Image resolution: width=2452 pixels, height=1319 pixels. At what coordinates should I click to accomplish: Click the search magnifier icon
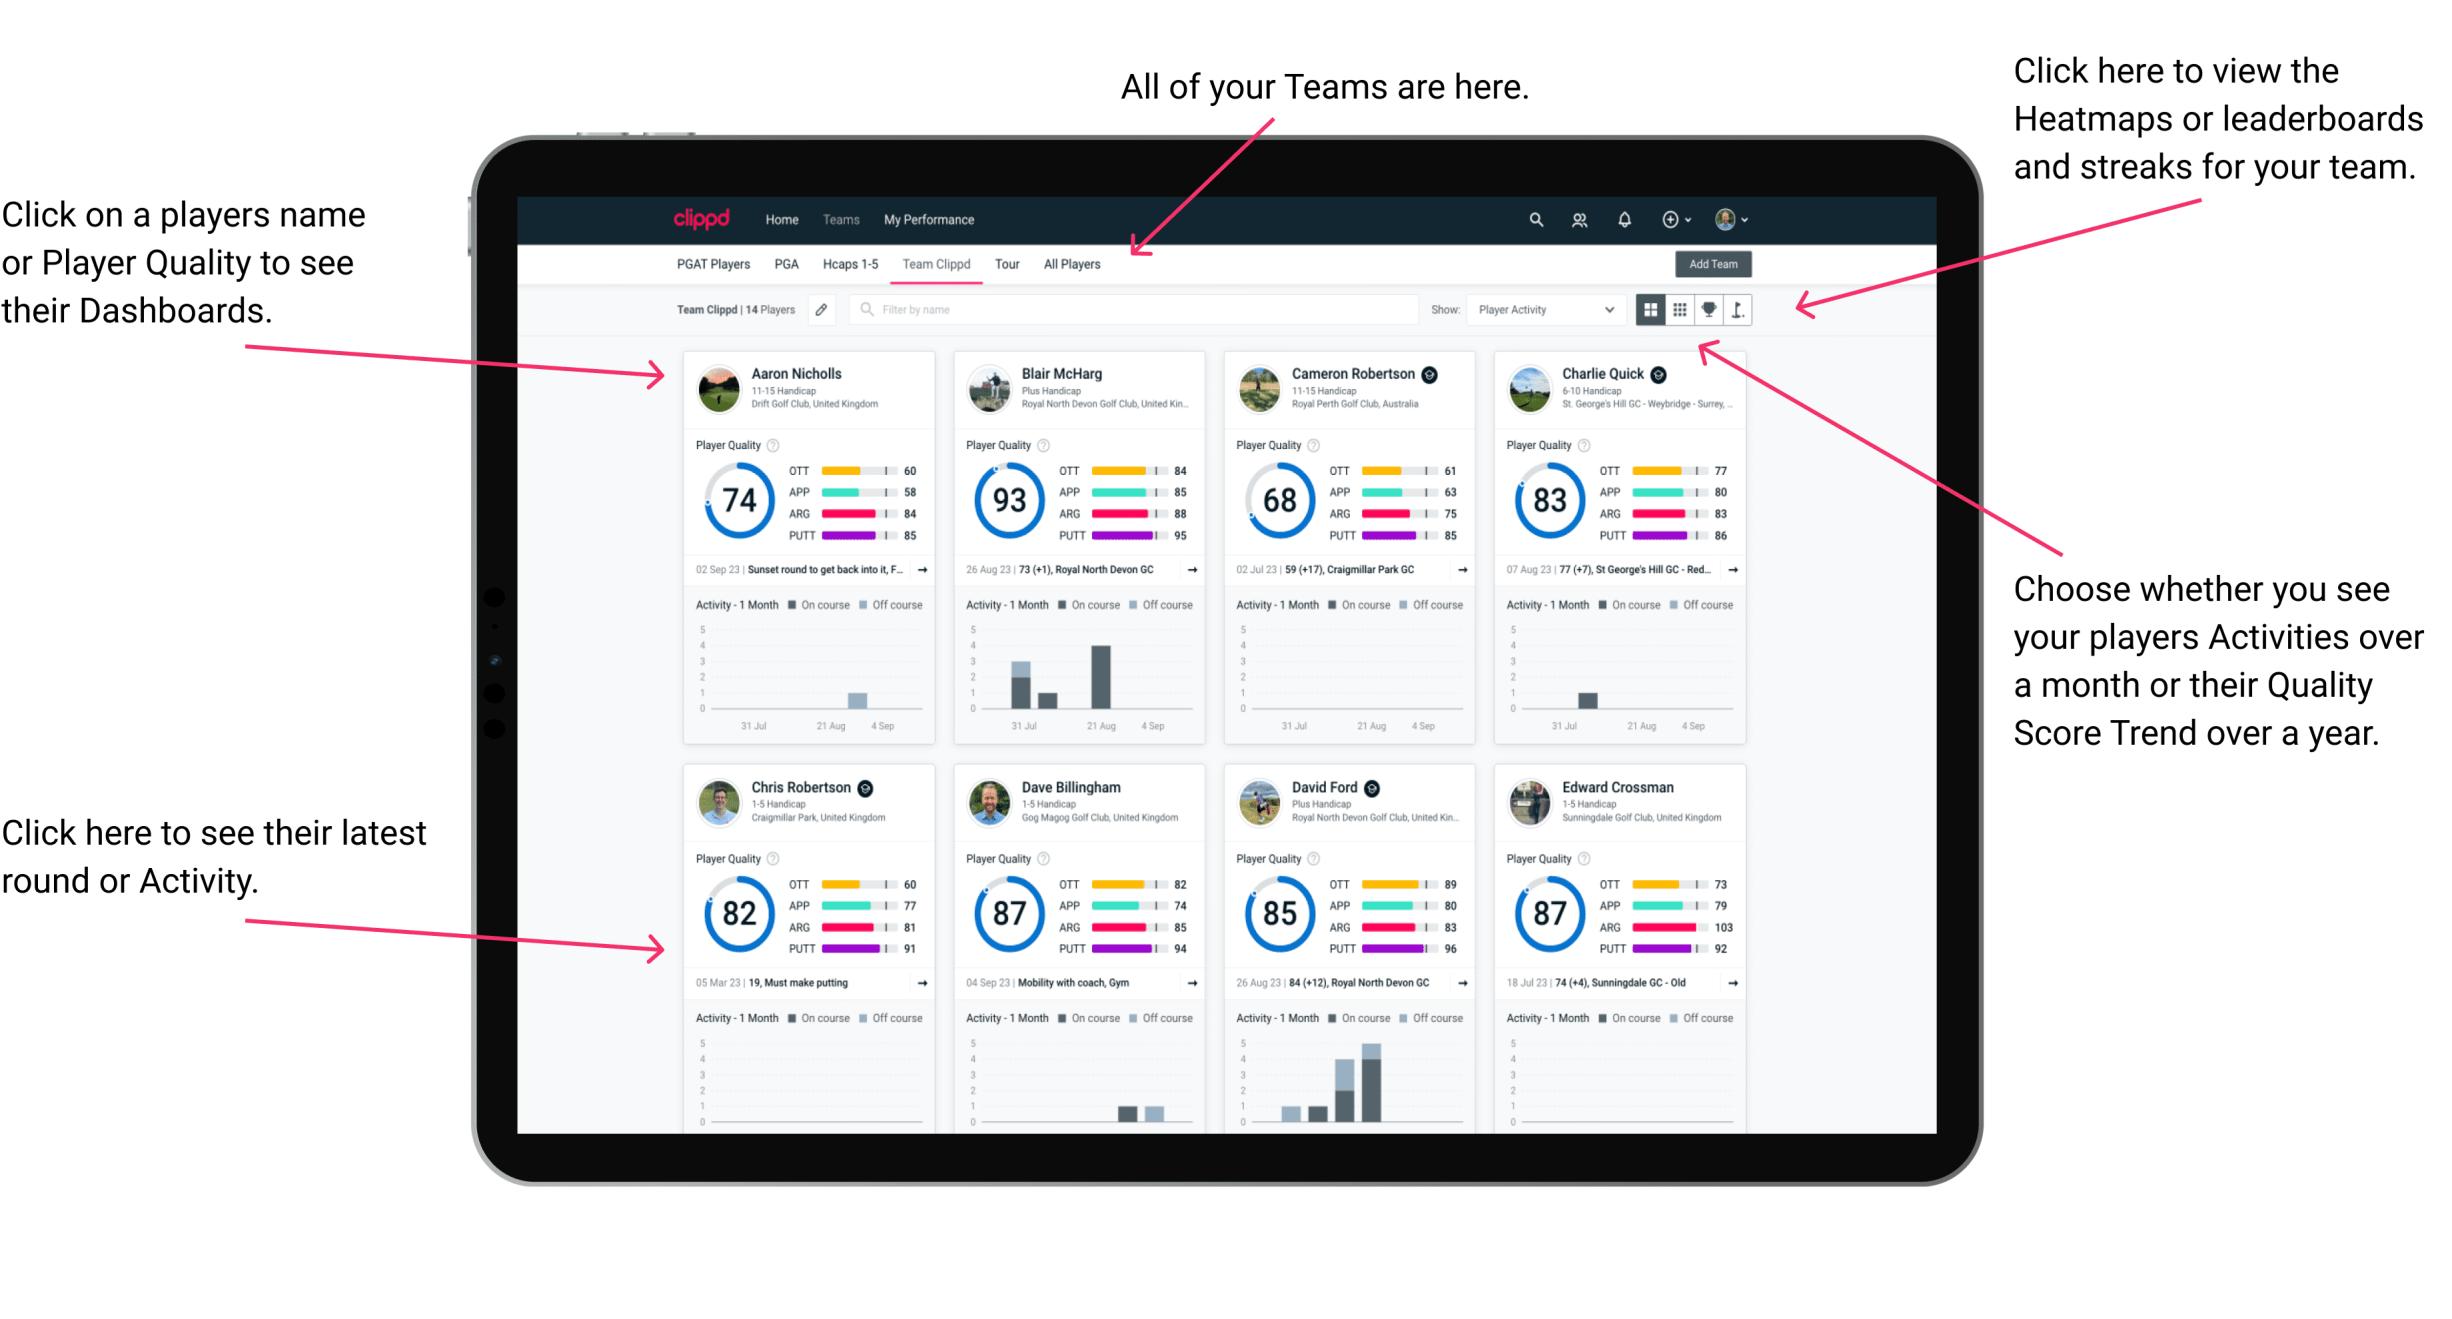[x=1535, y=219]
